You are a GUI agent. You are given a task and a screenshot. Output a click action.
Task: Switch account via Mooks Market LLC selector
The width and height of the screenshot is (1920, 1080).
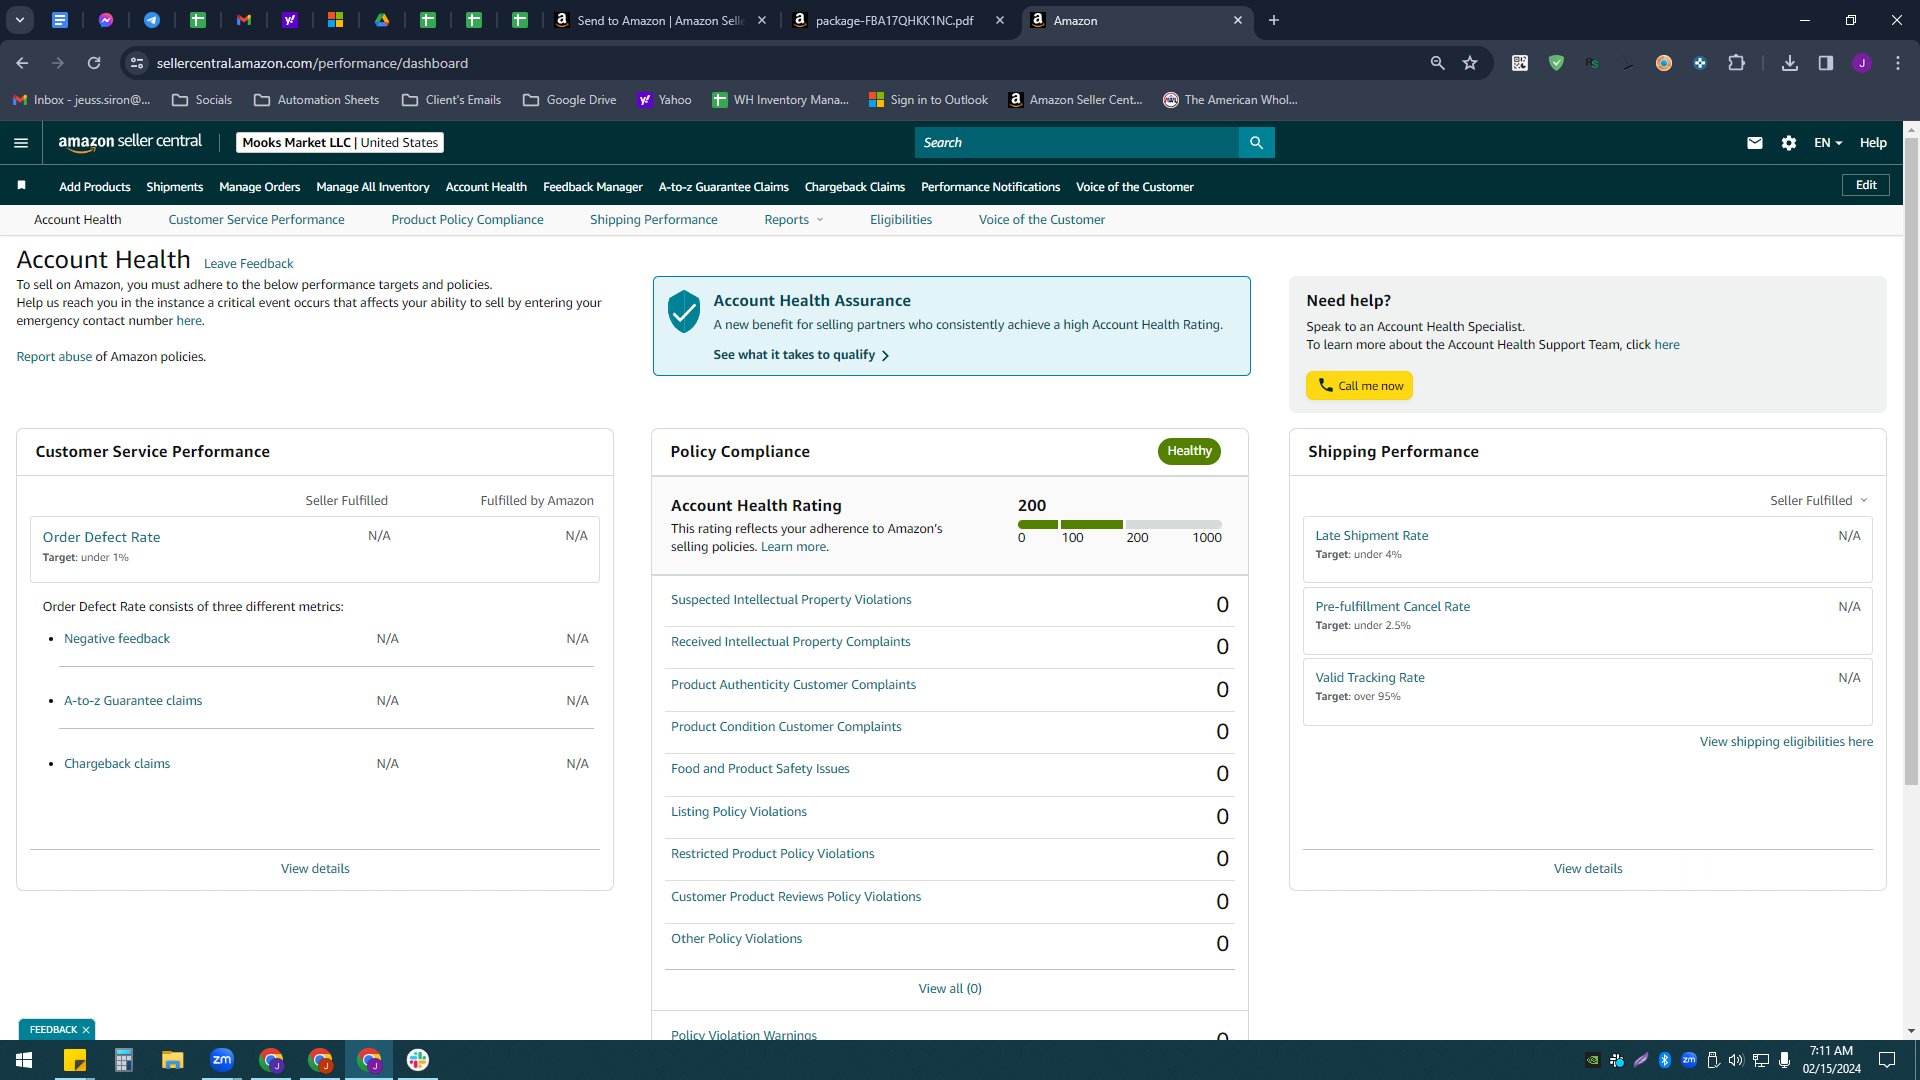[340, 143]
